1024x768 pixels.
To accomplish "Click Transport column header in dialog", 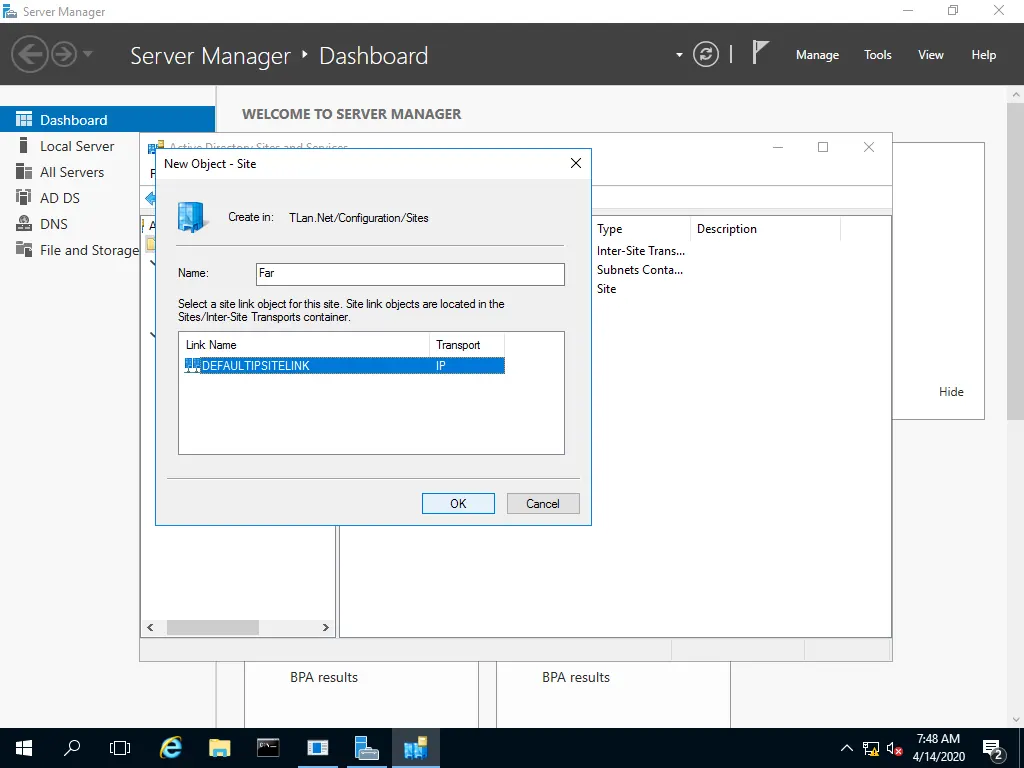I will pyautogui.click(x=466, y=345).
